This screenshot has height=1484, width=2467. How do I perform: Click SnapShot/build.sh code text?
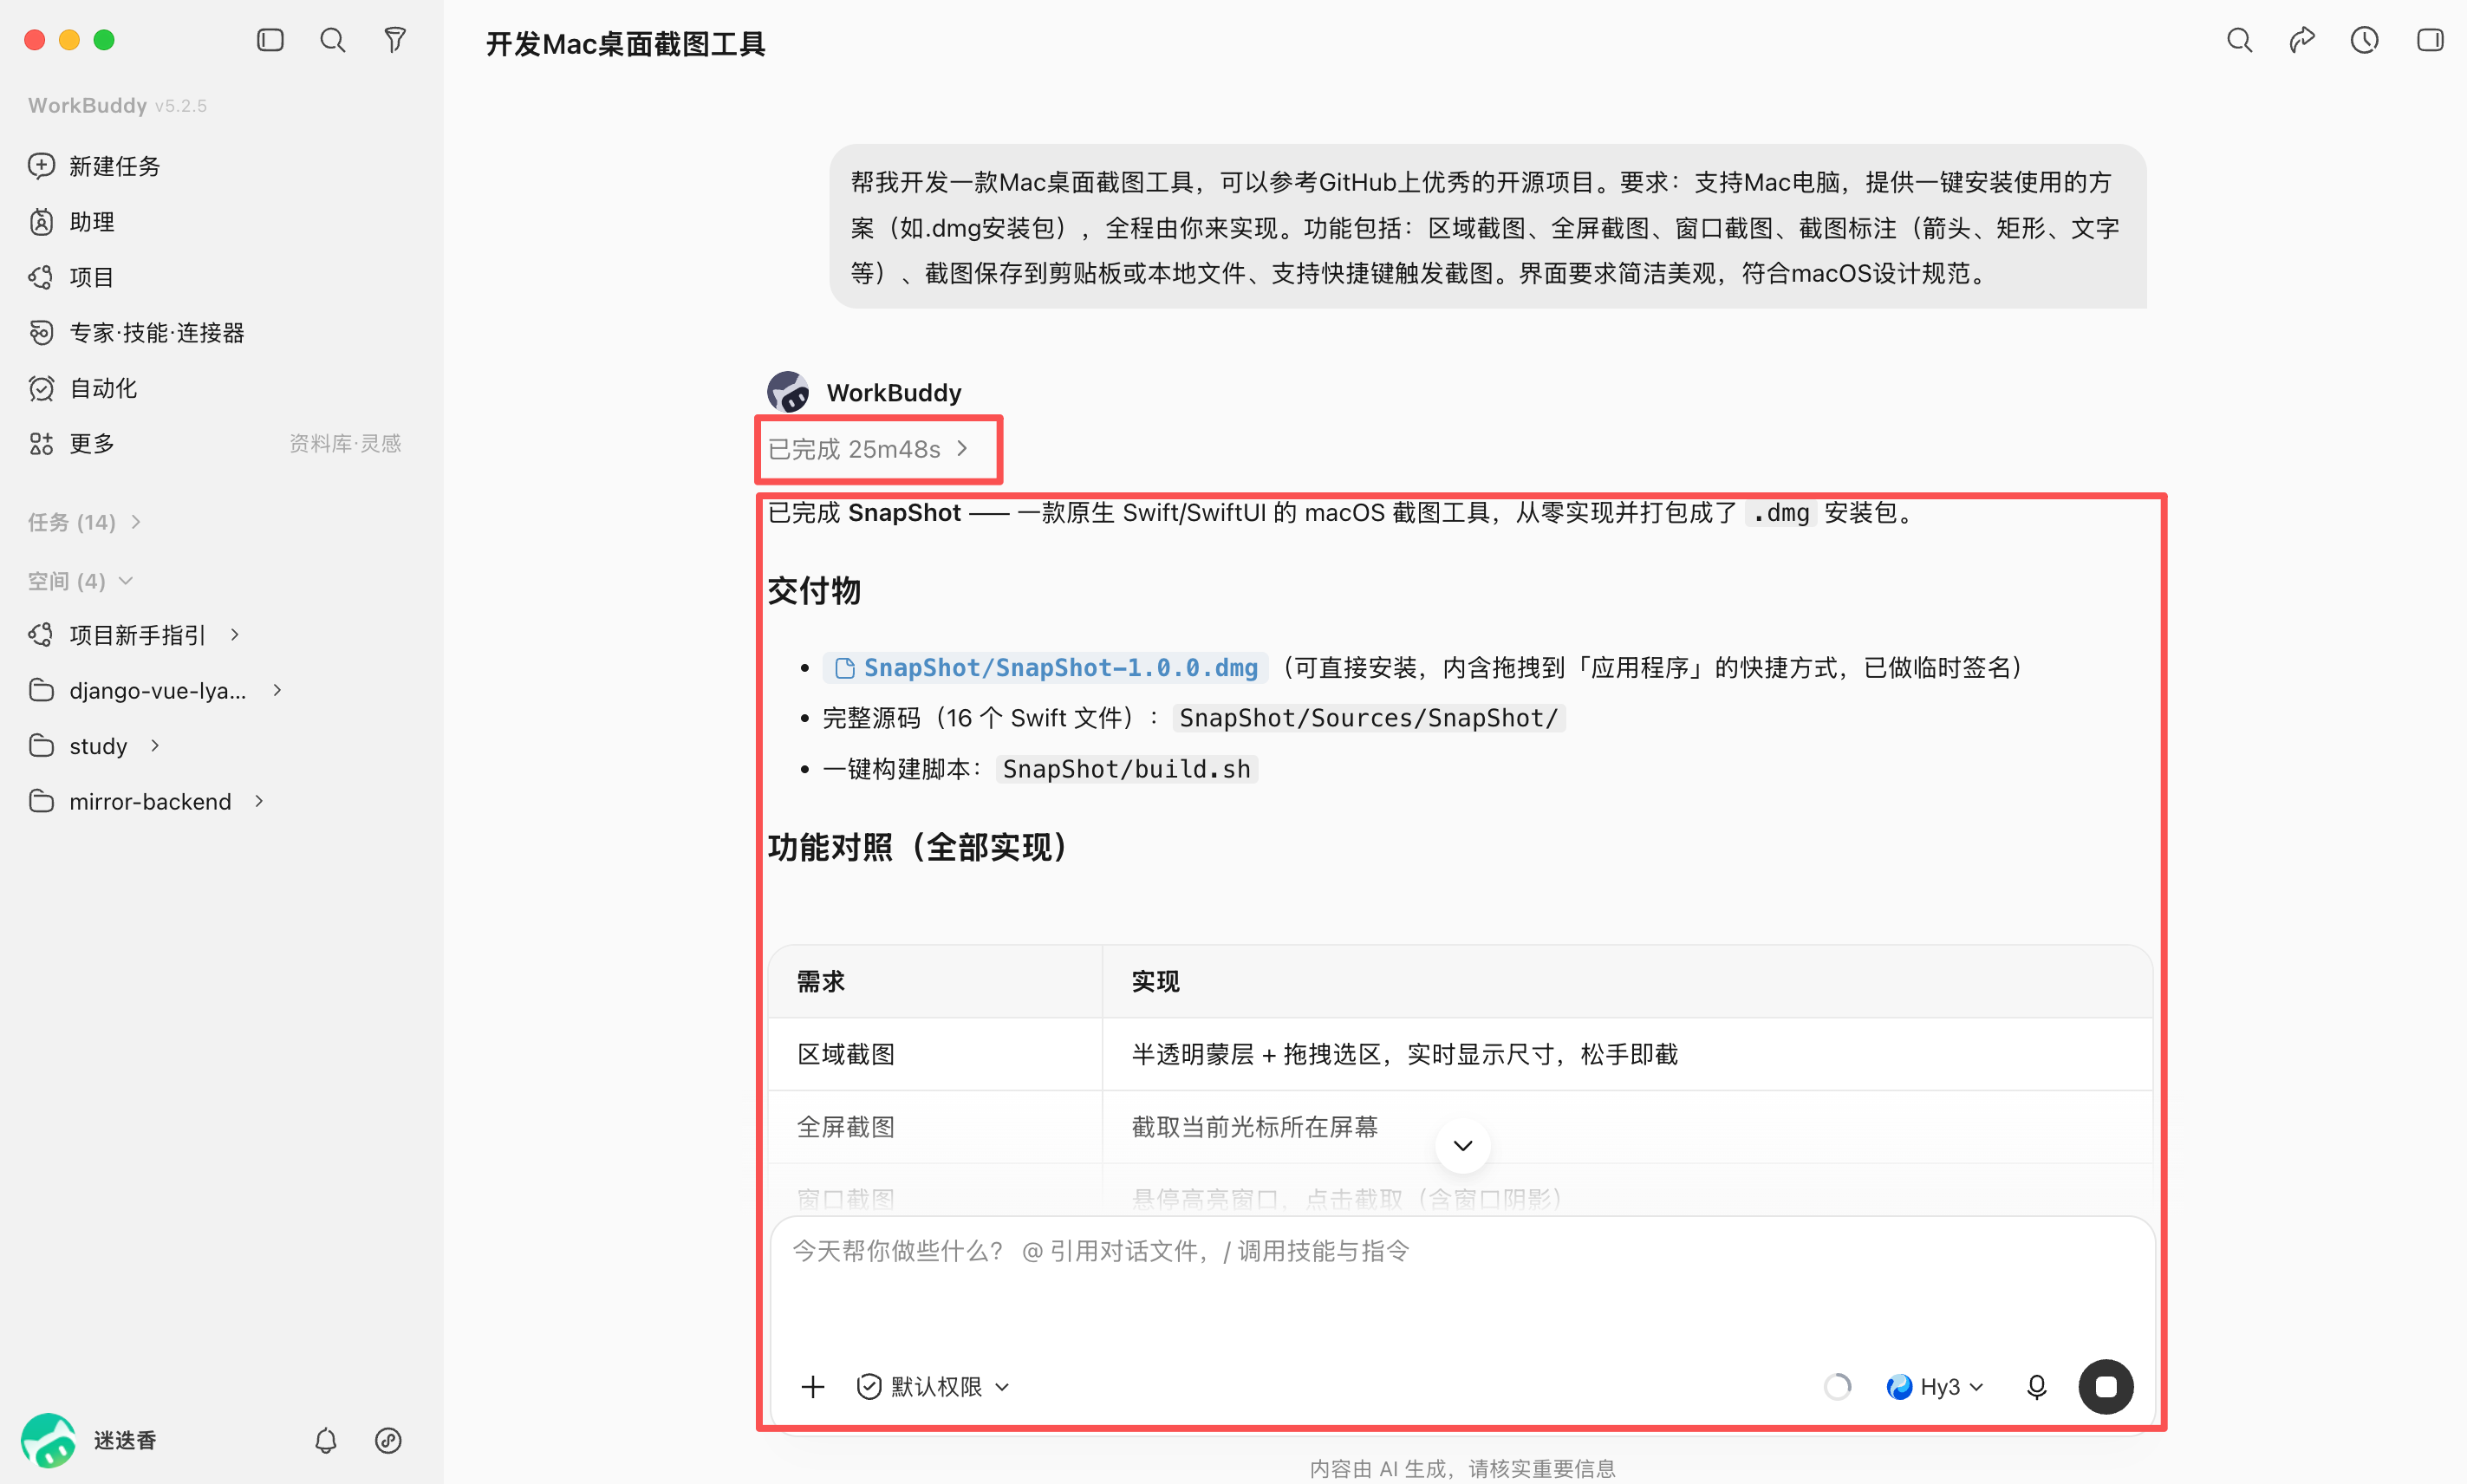coord(1126,769)
